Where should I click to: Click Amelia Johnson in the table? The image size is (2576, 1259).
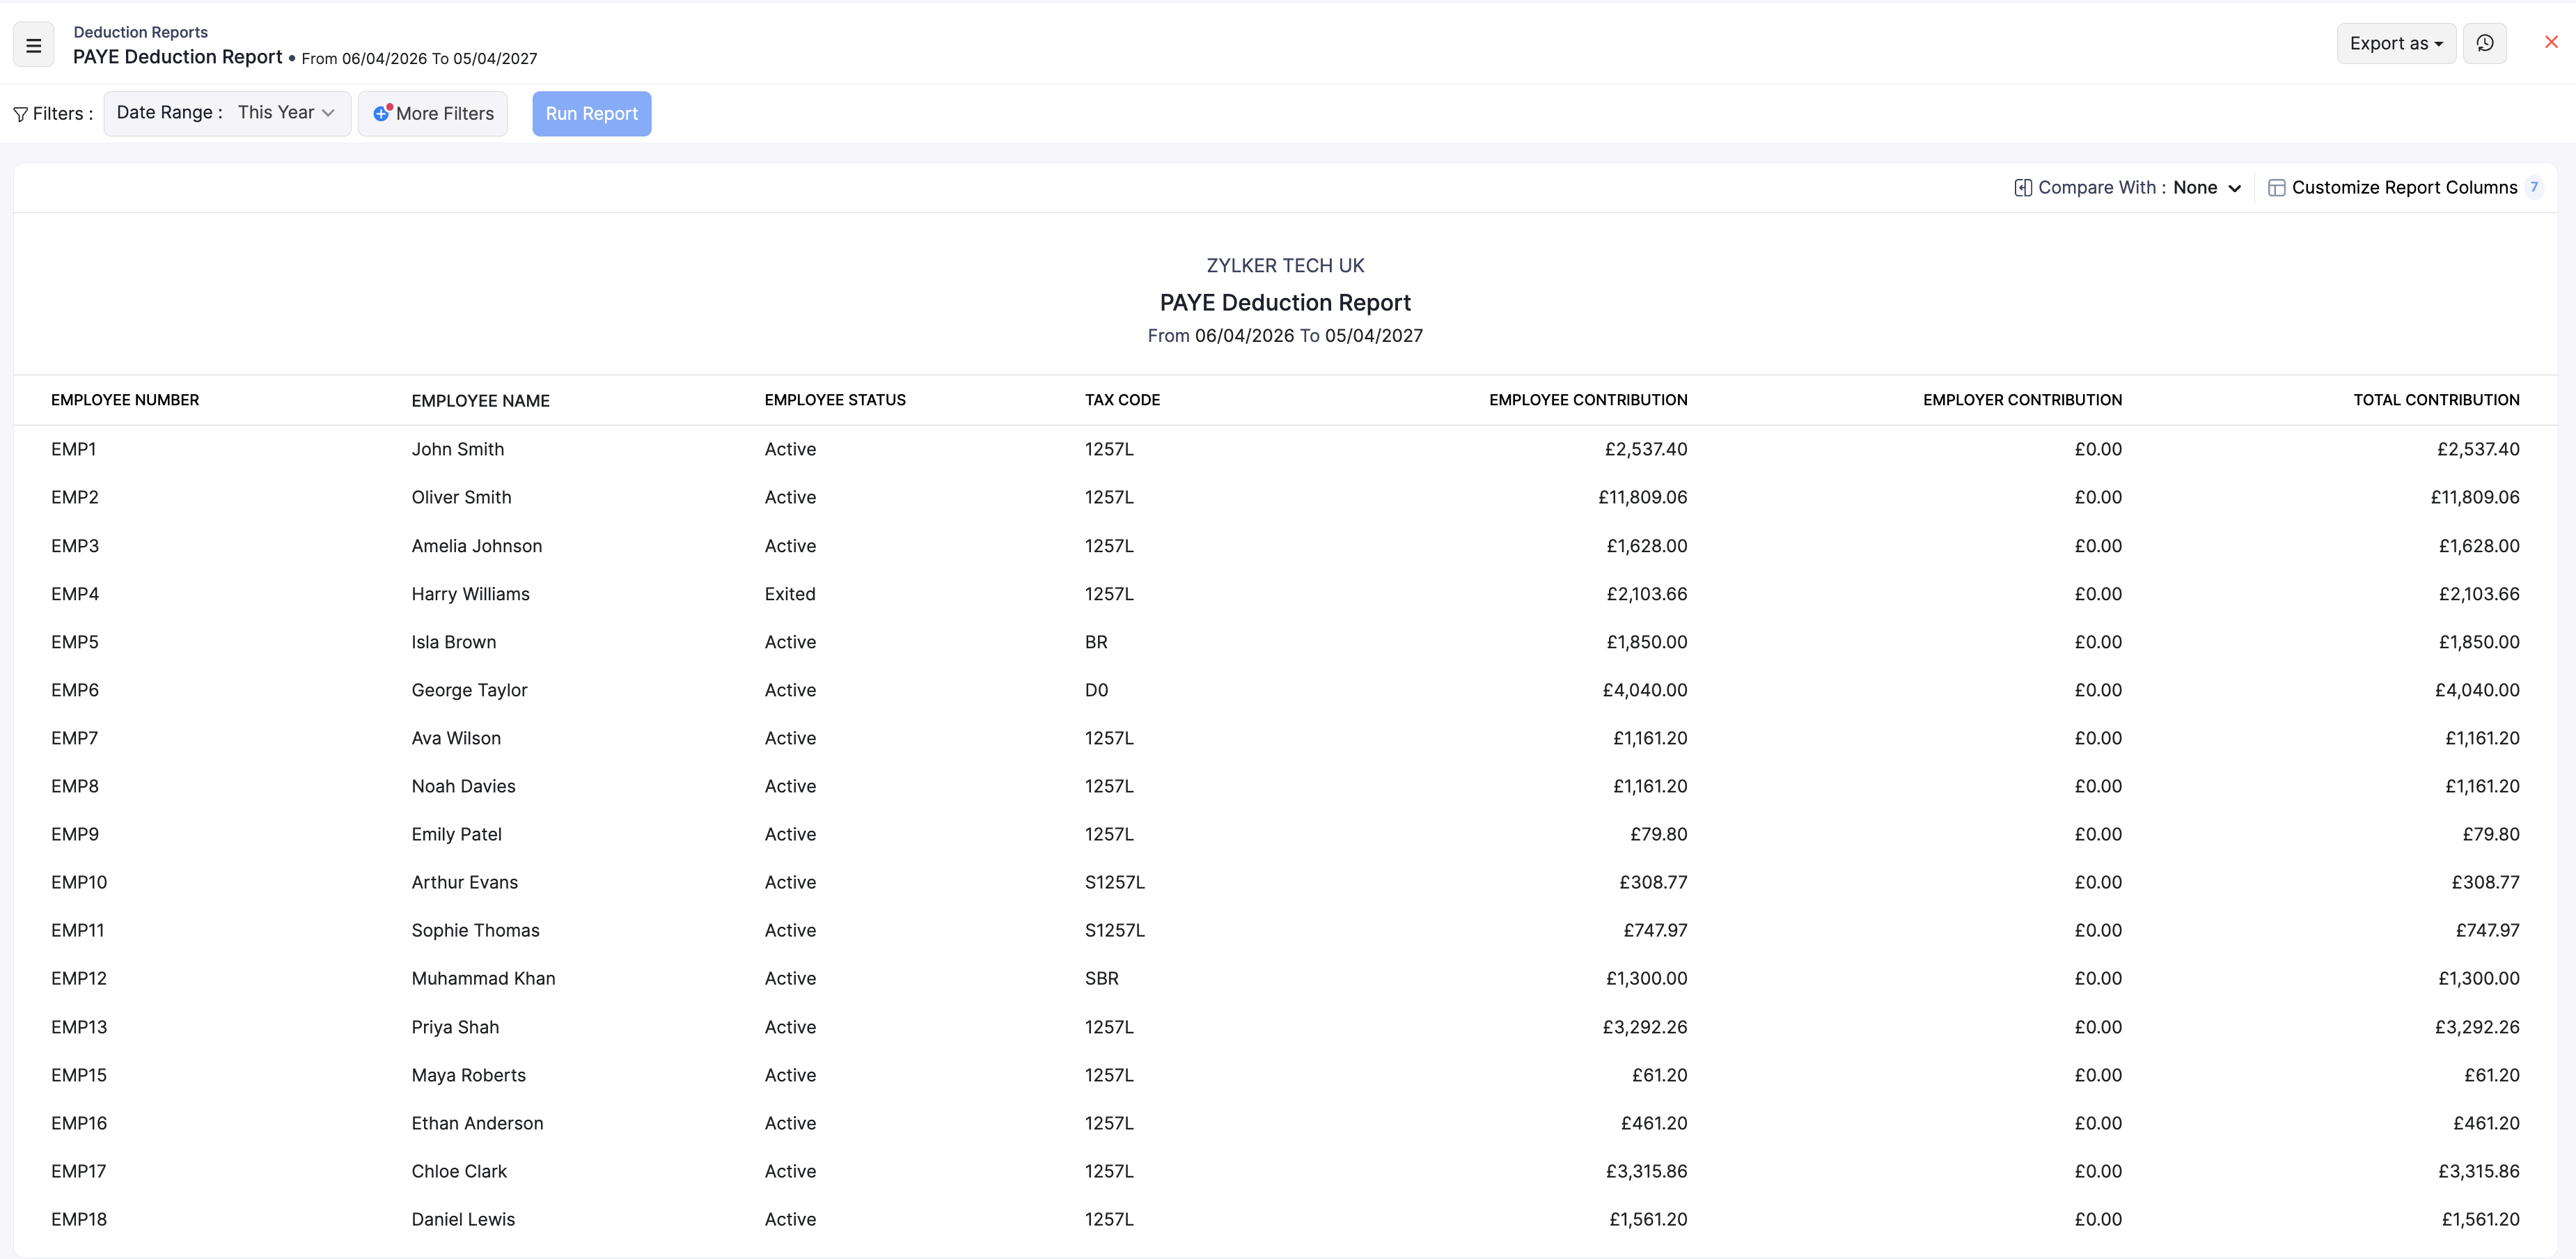(x=477, y=546)
